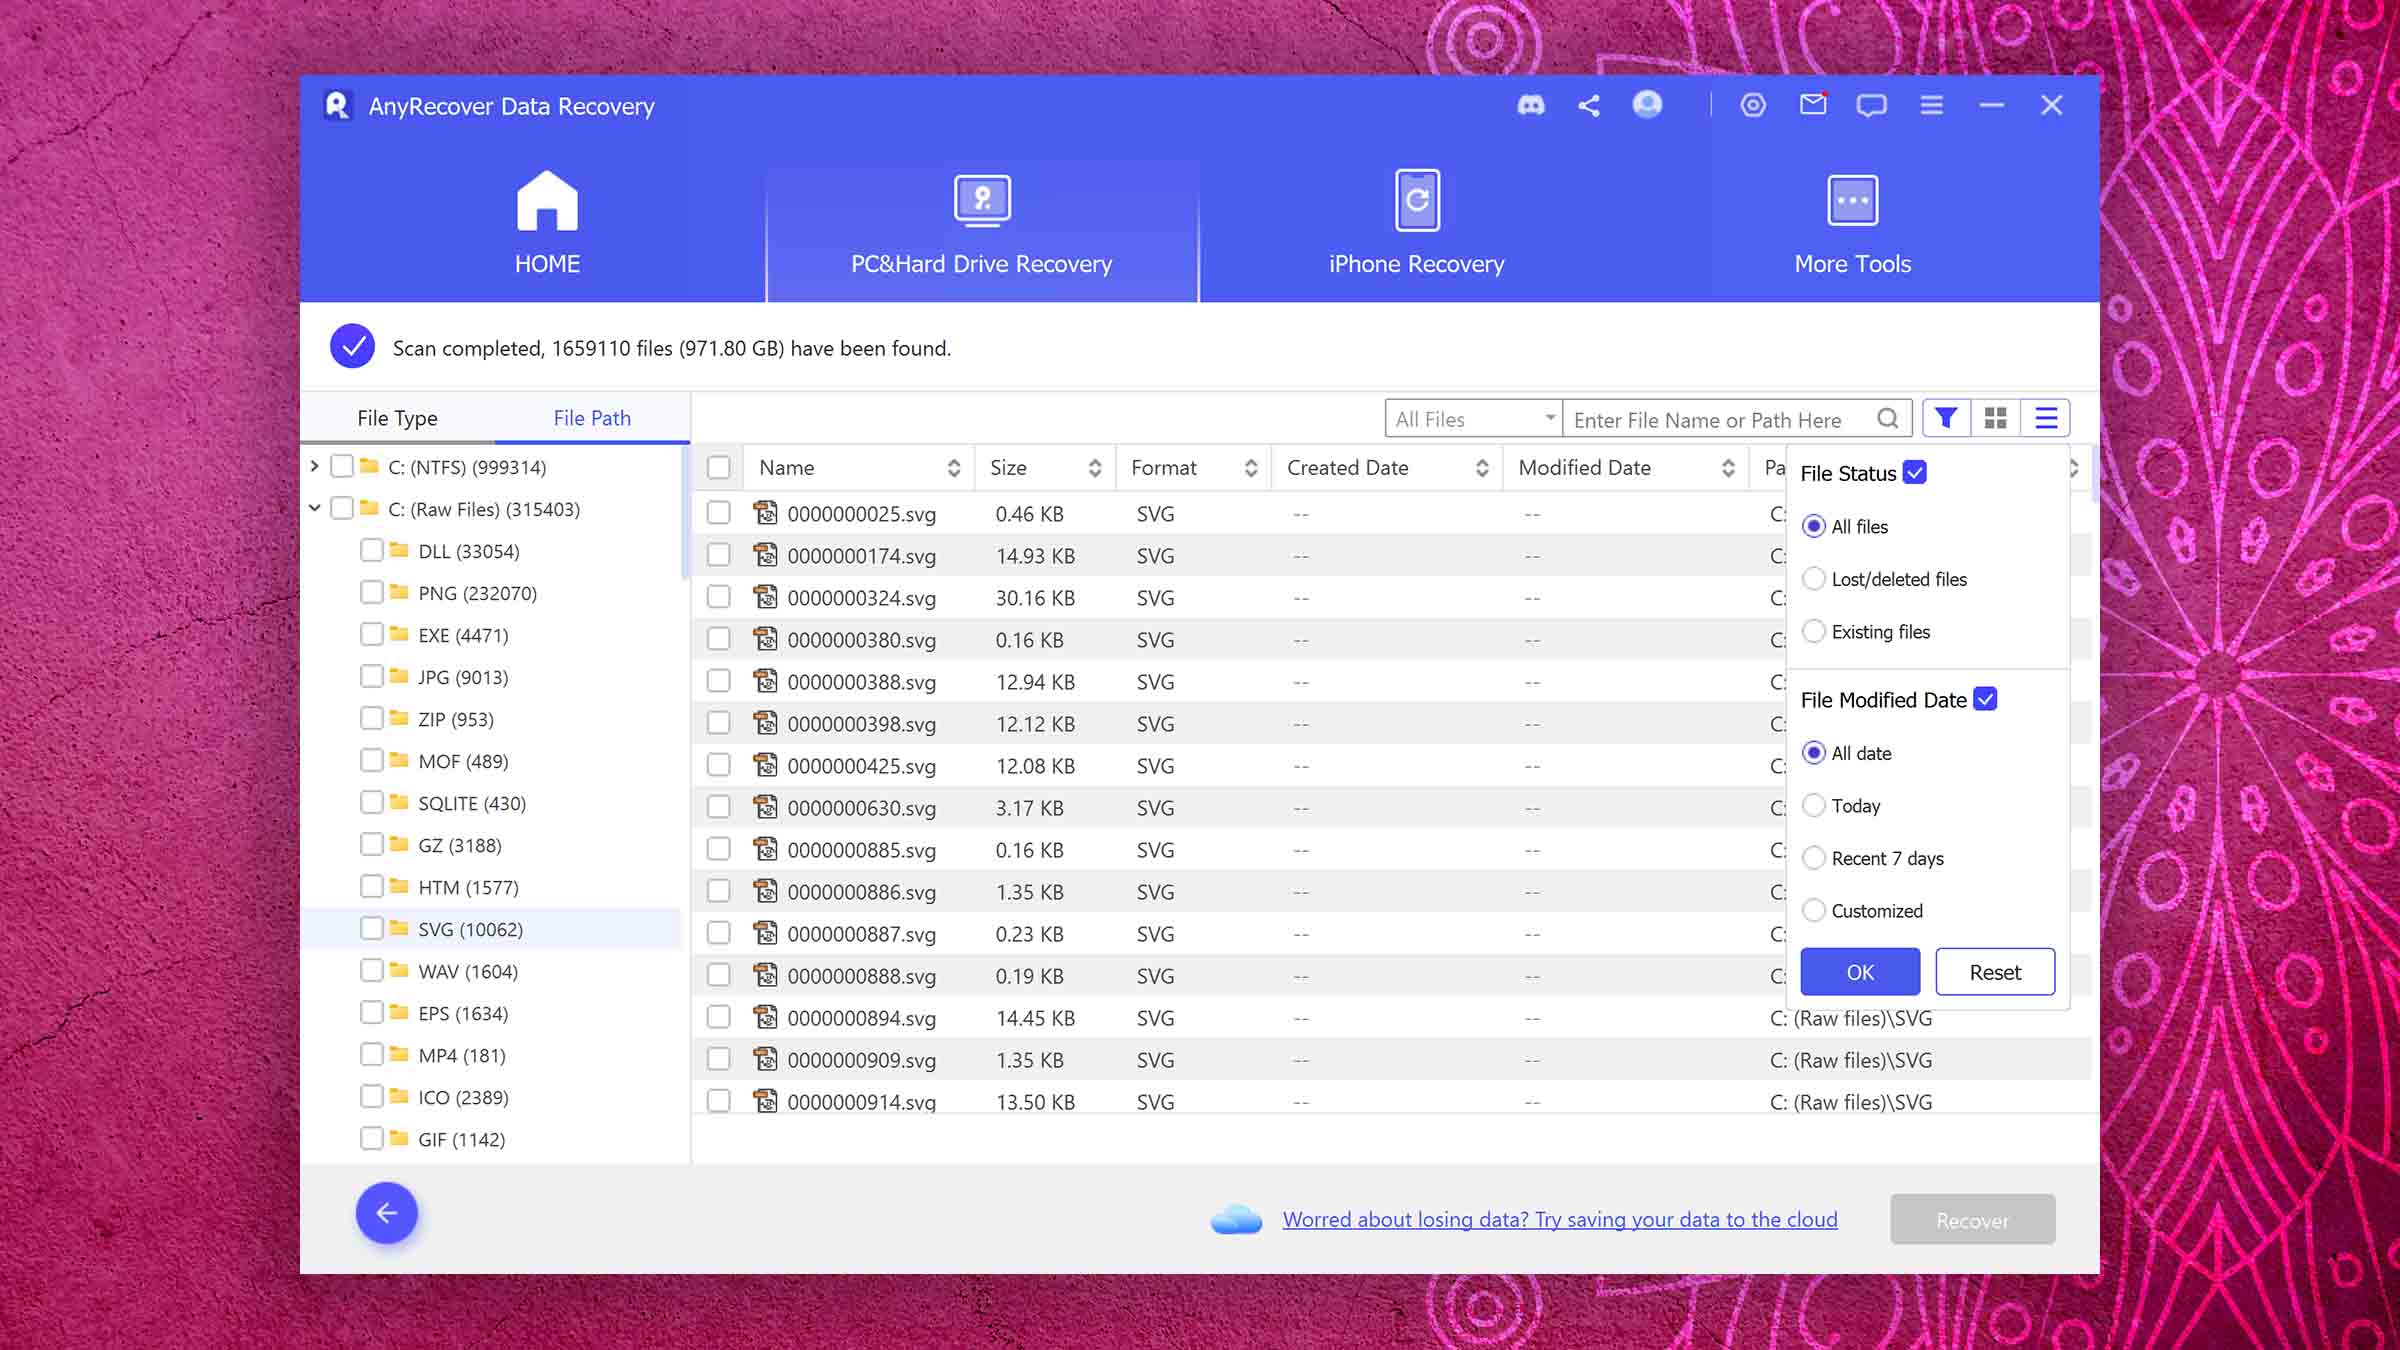
Task: Select the Existing files radio button
Action: click(x=1814, y=631)
